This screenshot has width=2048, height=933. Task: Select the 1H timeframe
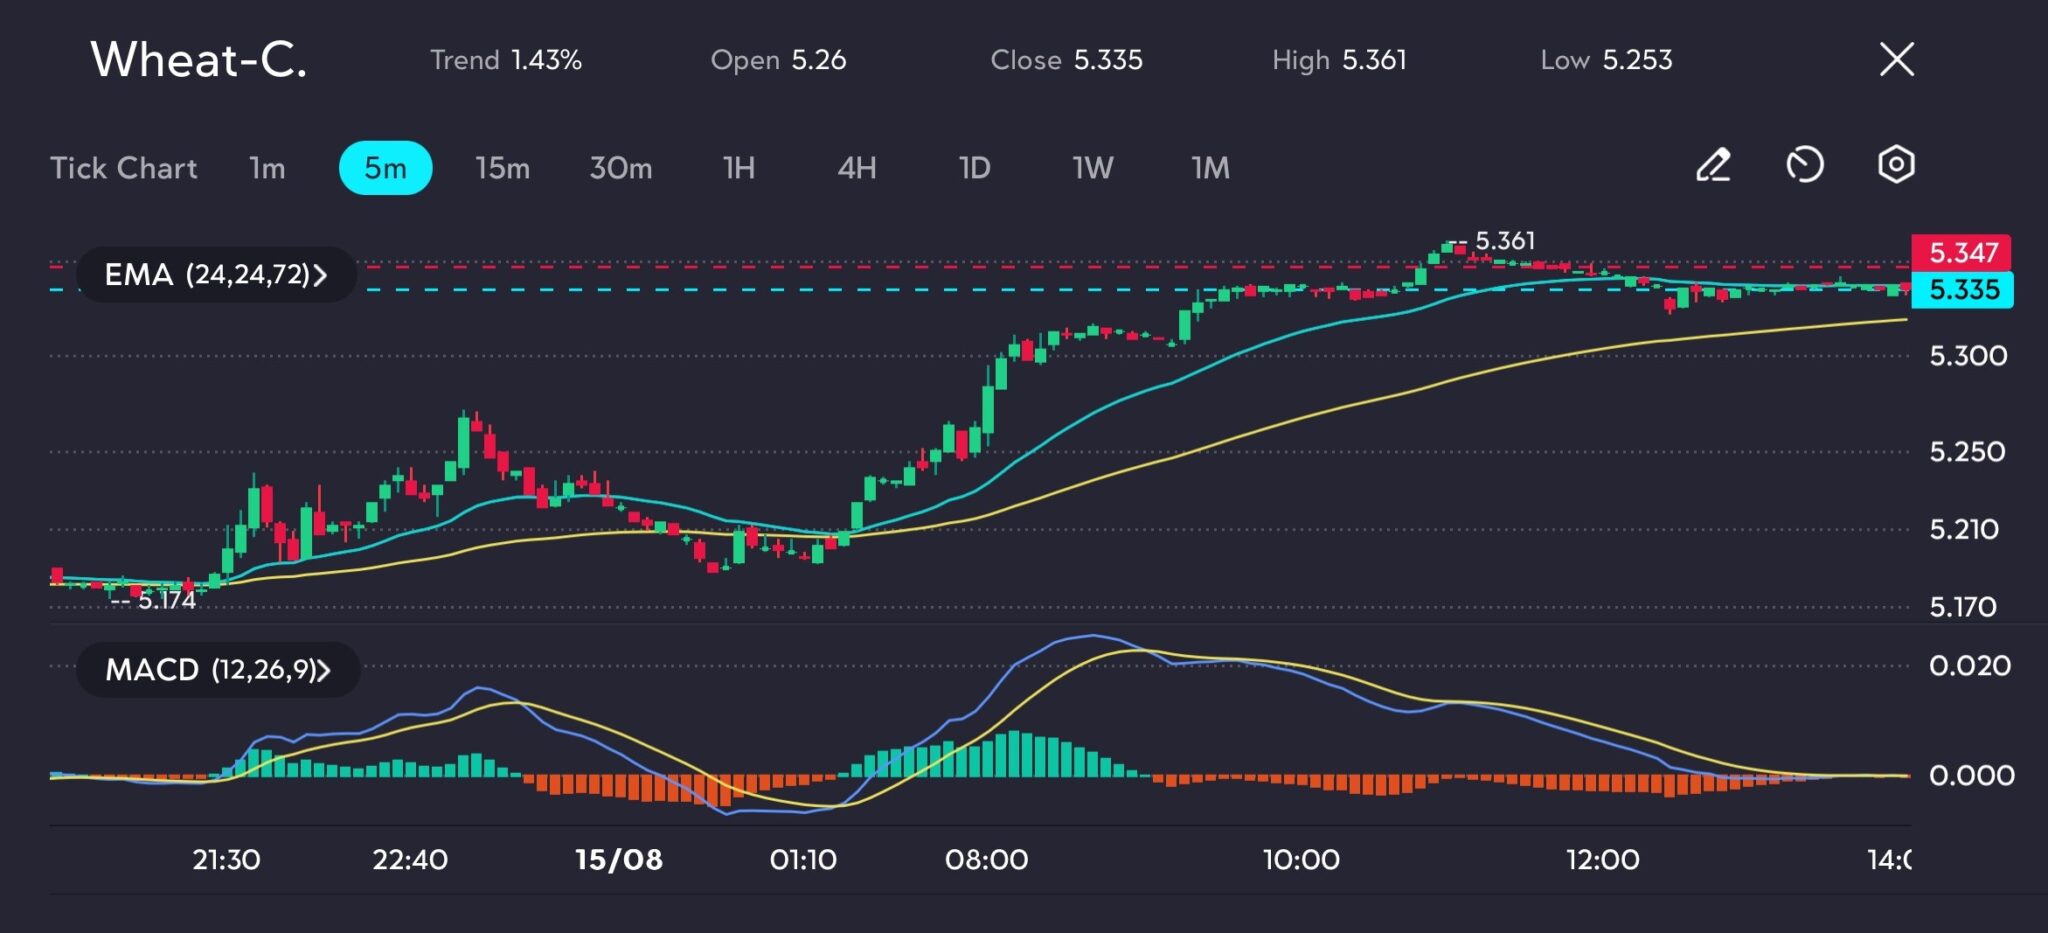click(x=739, y=168)
